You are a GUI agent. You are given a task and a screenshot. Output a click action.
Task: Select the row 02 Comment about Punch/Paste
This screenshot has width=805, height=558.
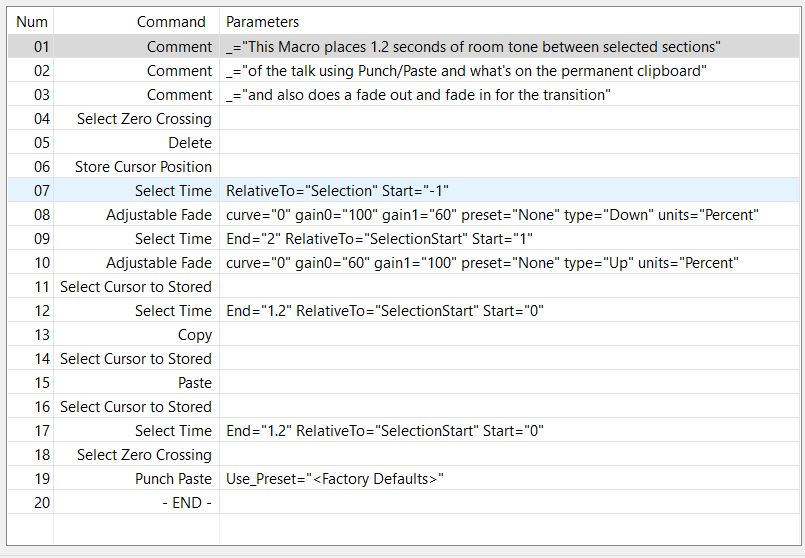click(x=404, y=71)
